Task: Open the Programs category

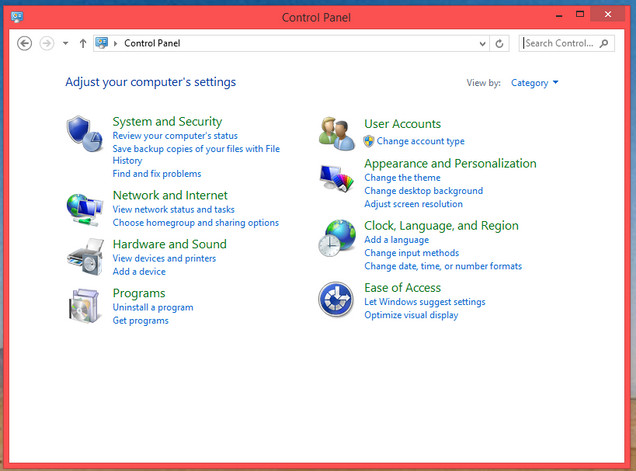Action: coord(139,293)
